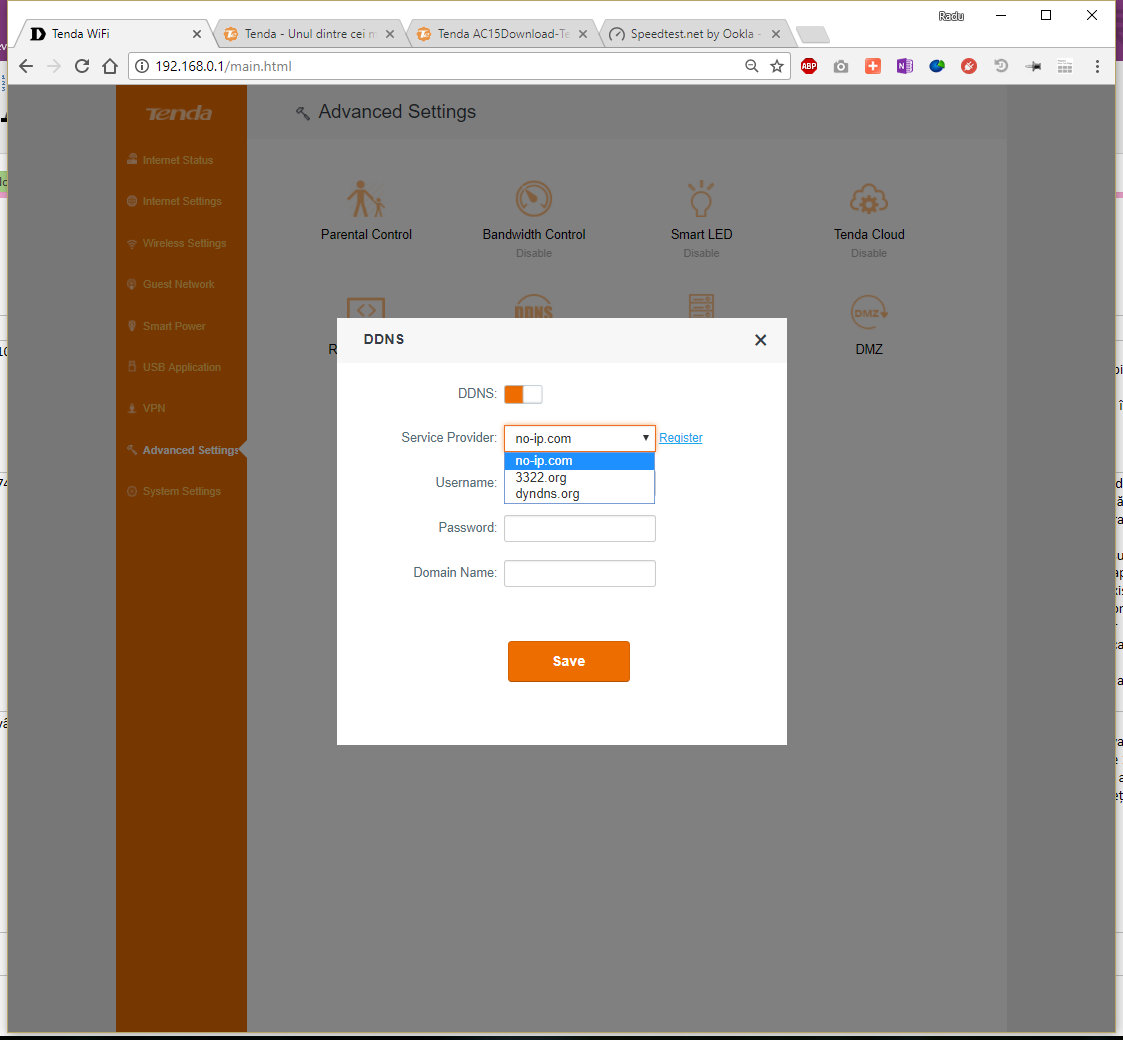Click the address bar URL
Screen dimensions: 1123x1040
(x=223, y=66)
